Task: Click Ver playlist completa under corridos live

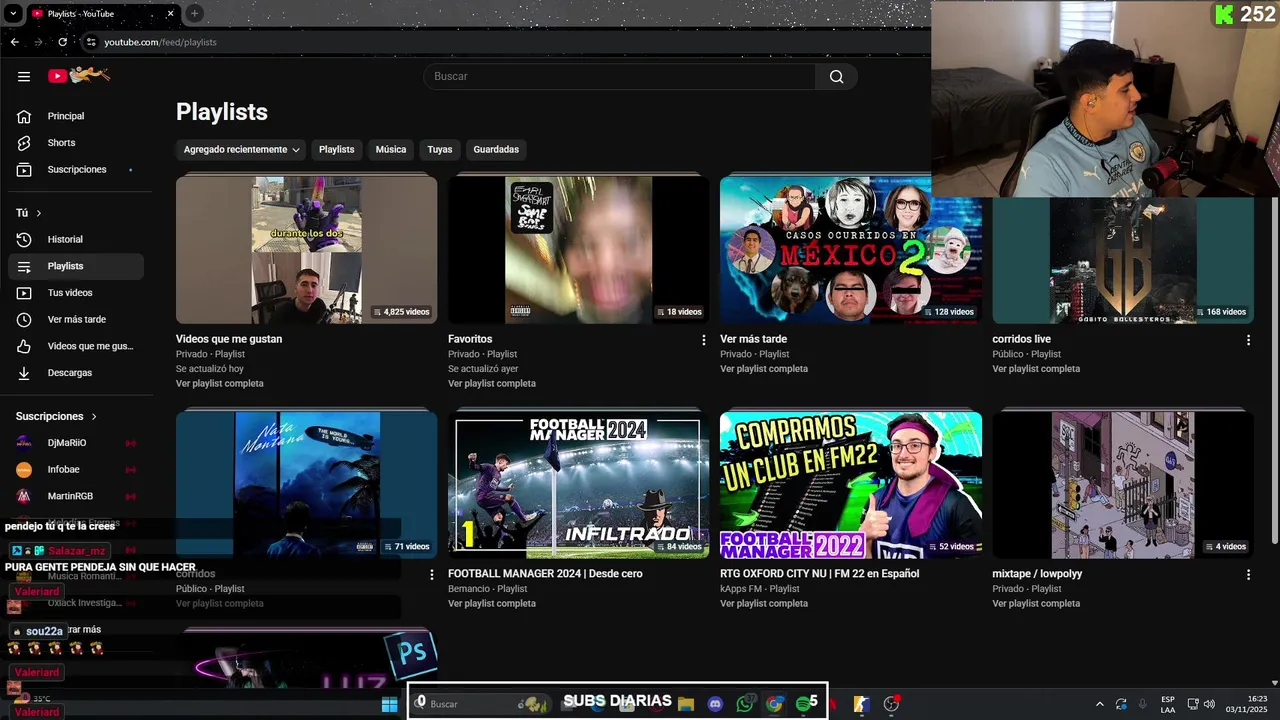Action: [1036, 369]
